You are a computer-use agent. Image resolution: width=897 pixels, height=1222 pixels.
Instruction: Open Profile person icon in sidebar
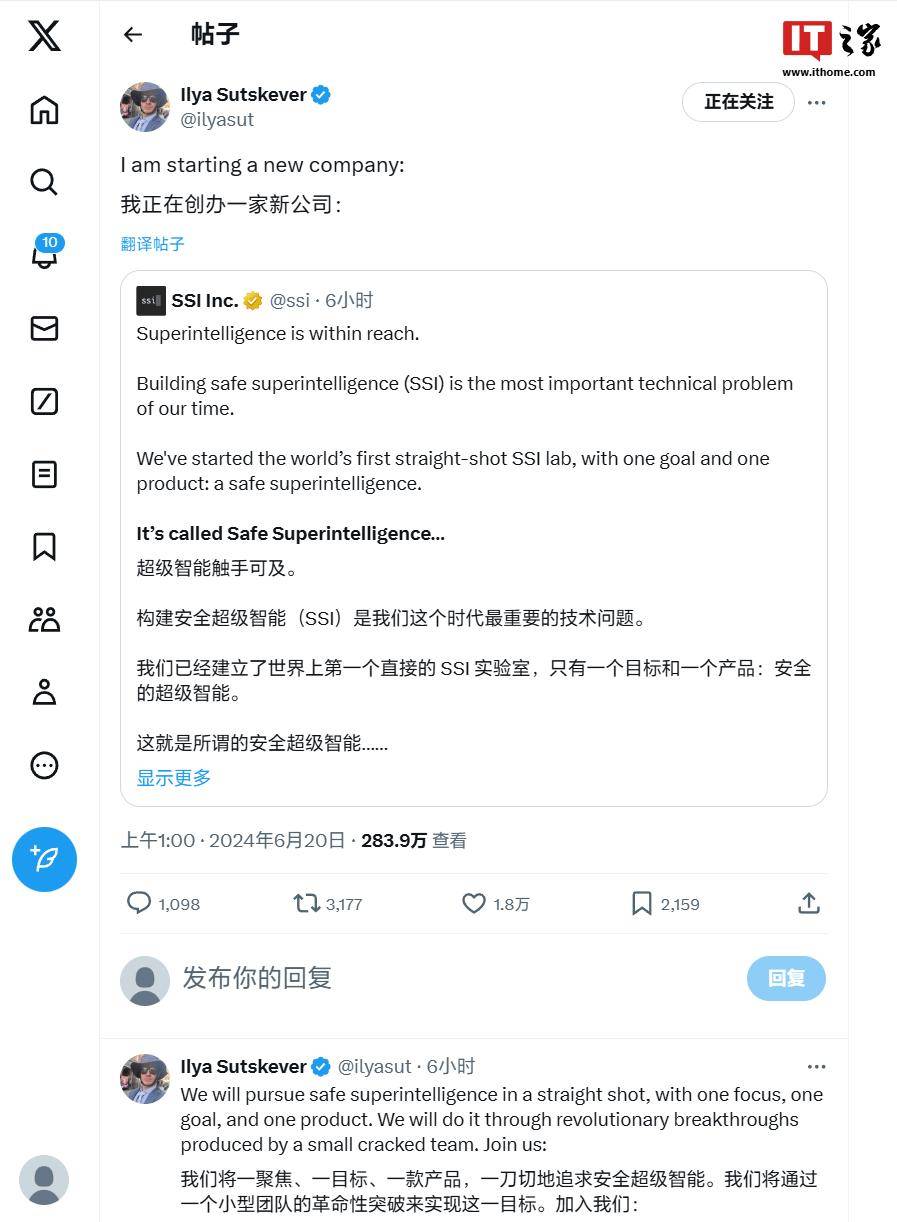pyautogui.click(x=44, y=692)
